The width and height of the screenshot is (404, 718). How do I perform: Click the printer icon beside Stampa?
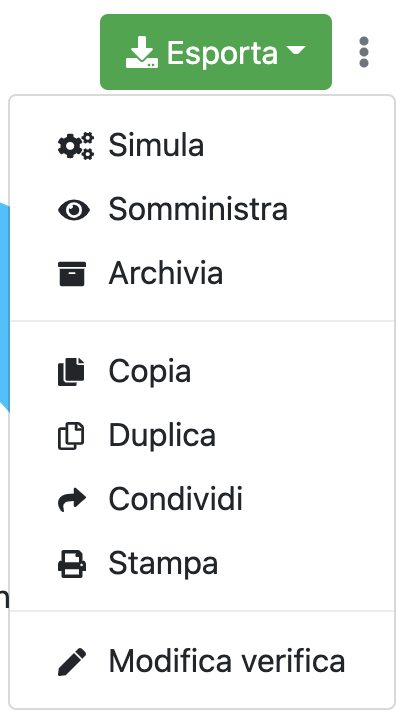[72, 564]
